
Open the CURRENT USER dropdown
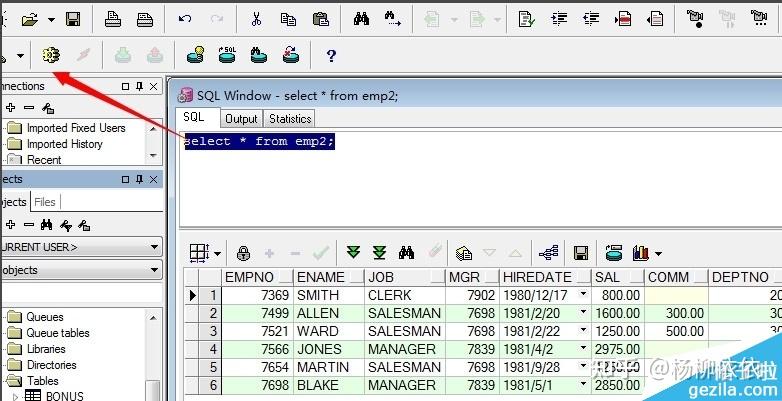tap(154, 247)
